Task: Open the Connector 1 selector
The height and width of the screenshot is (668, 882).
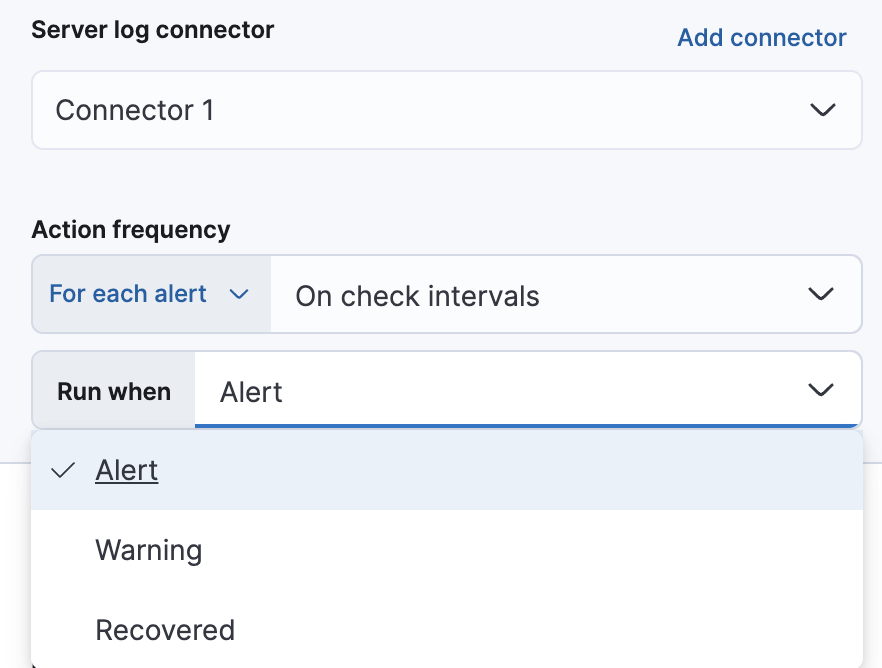Action: click(x=446, y=110)
